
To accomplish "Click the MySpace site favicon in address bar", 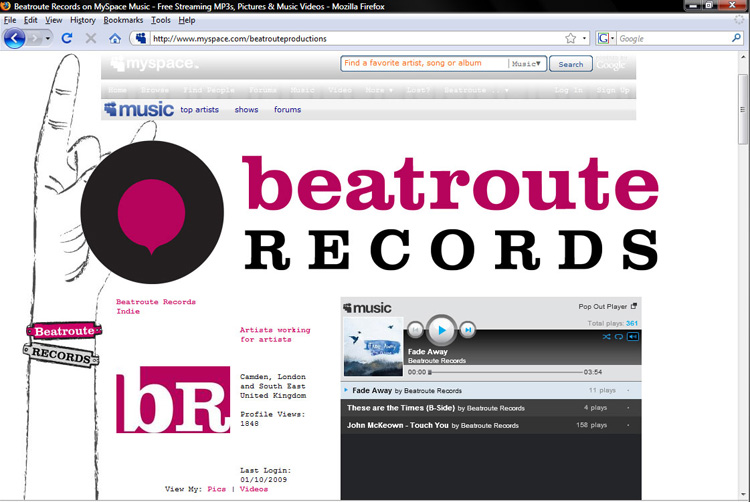I will pos(141,38).
